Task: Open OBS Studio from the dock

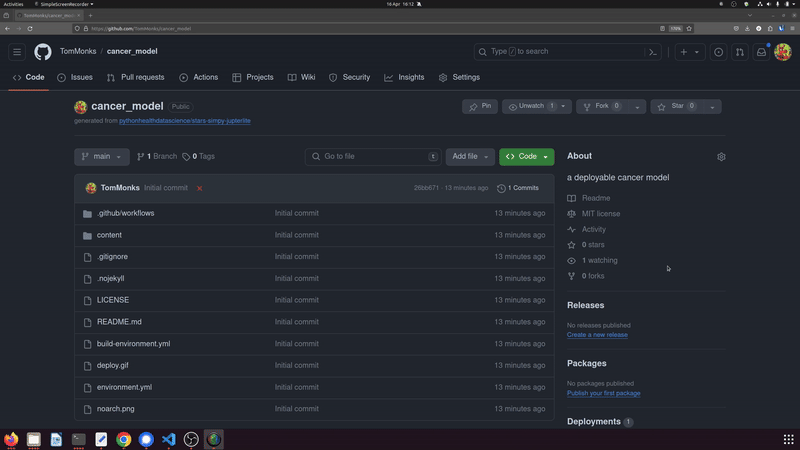Action: tap(191, 439)
